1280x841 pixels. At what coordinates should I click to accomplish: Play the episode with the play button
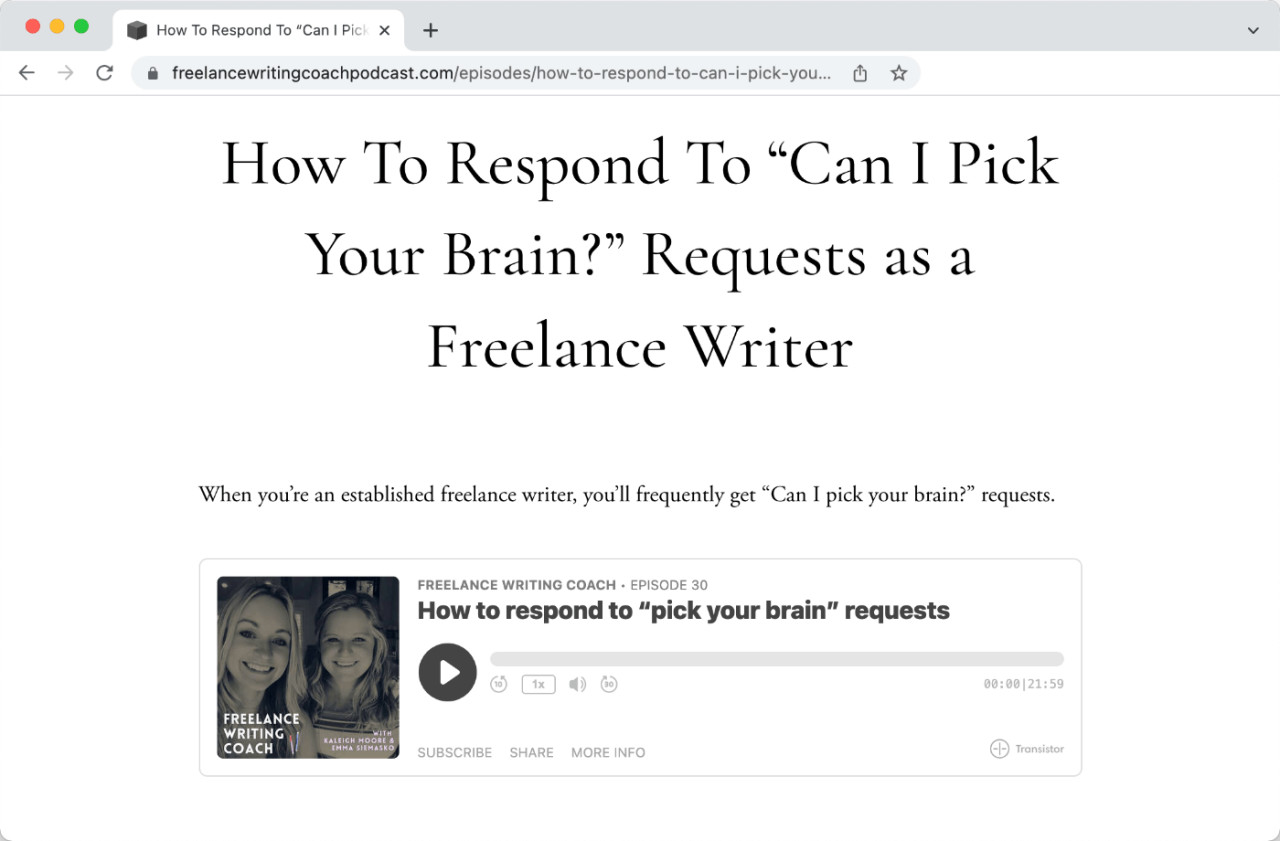coord(447,672)
